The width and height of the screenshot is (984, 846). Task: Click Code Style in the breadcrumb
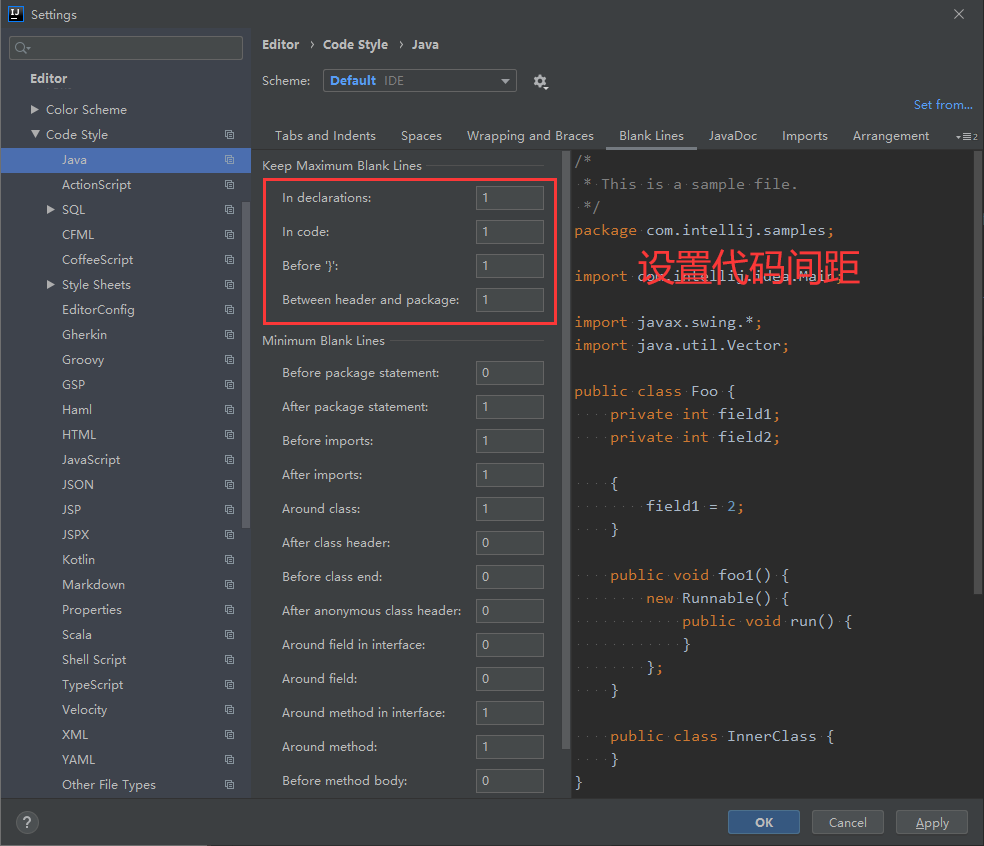pyautogui.click(x=355, y=45)
